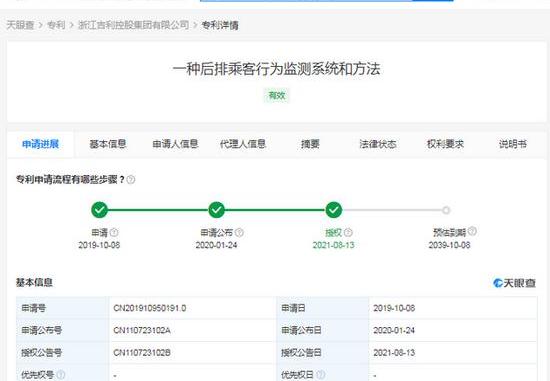
Task: Click the grant number CN110723102B
Action: point(142,353)
